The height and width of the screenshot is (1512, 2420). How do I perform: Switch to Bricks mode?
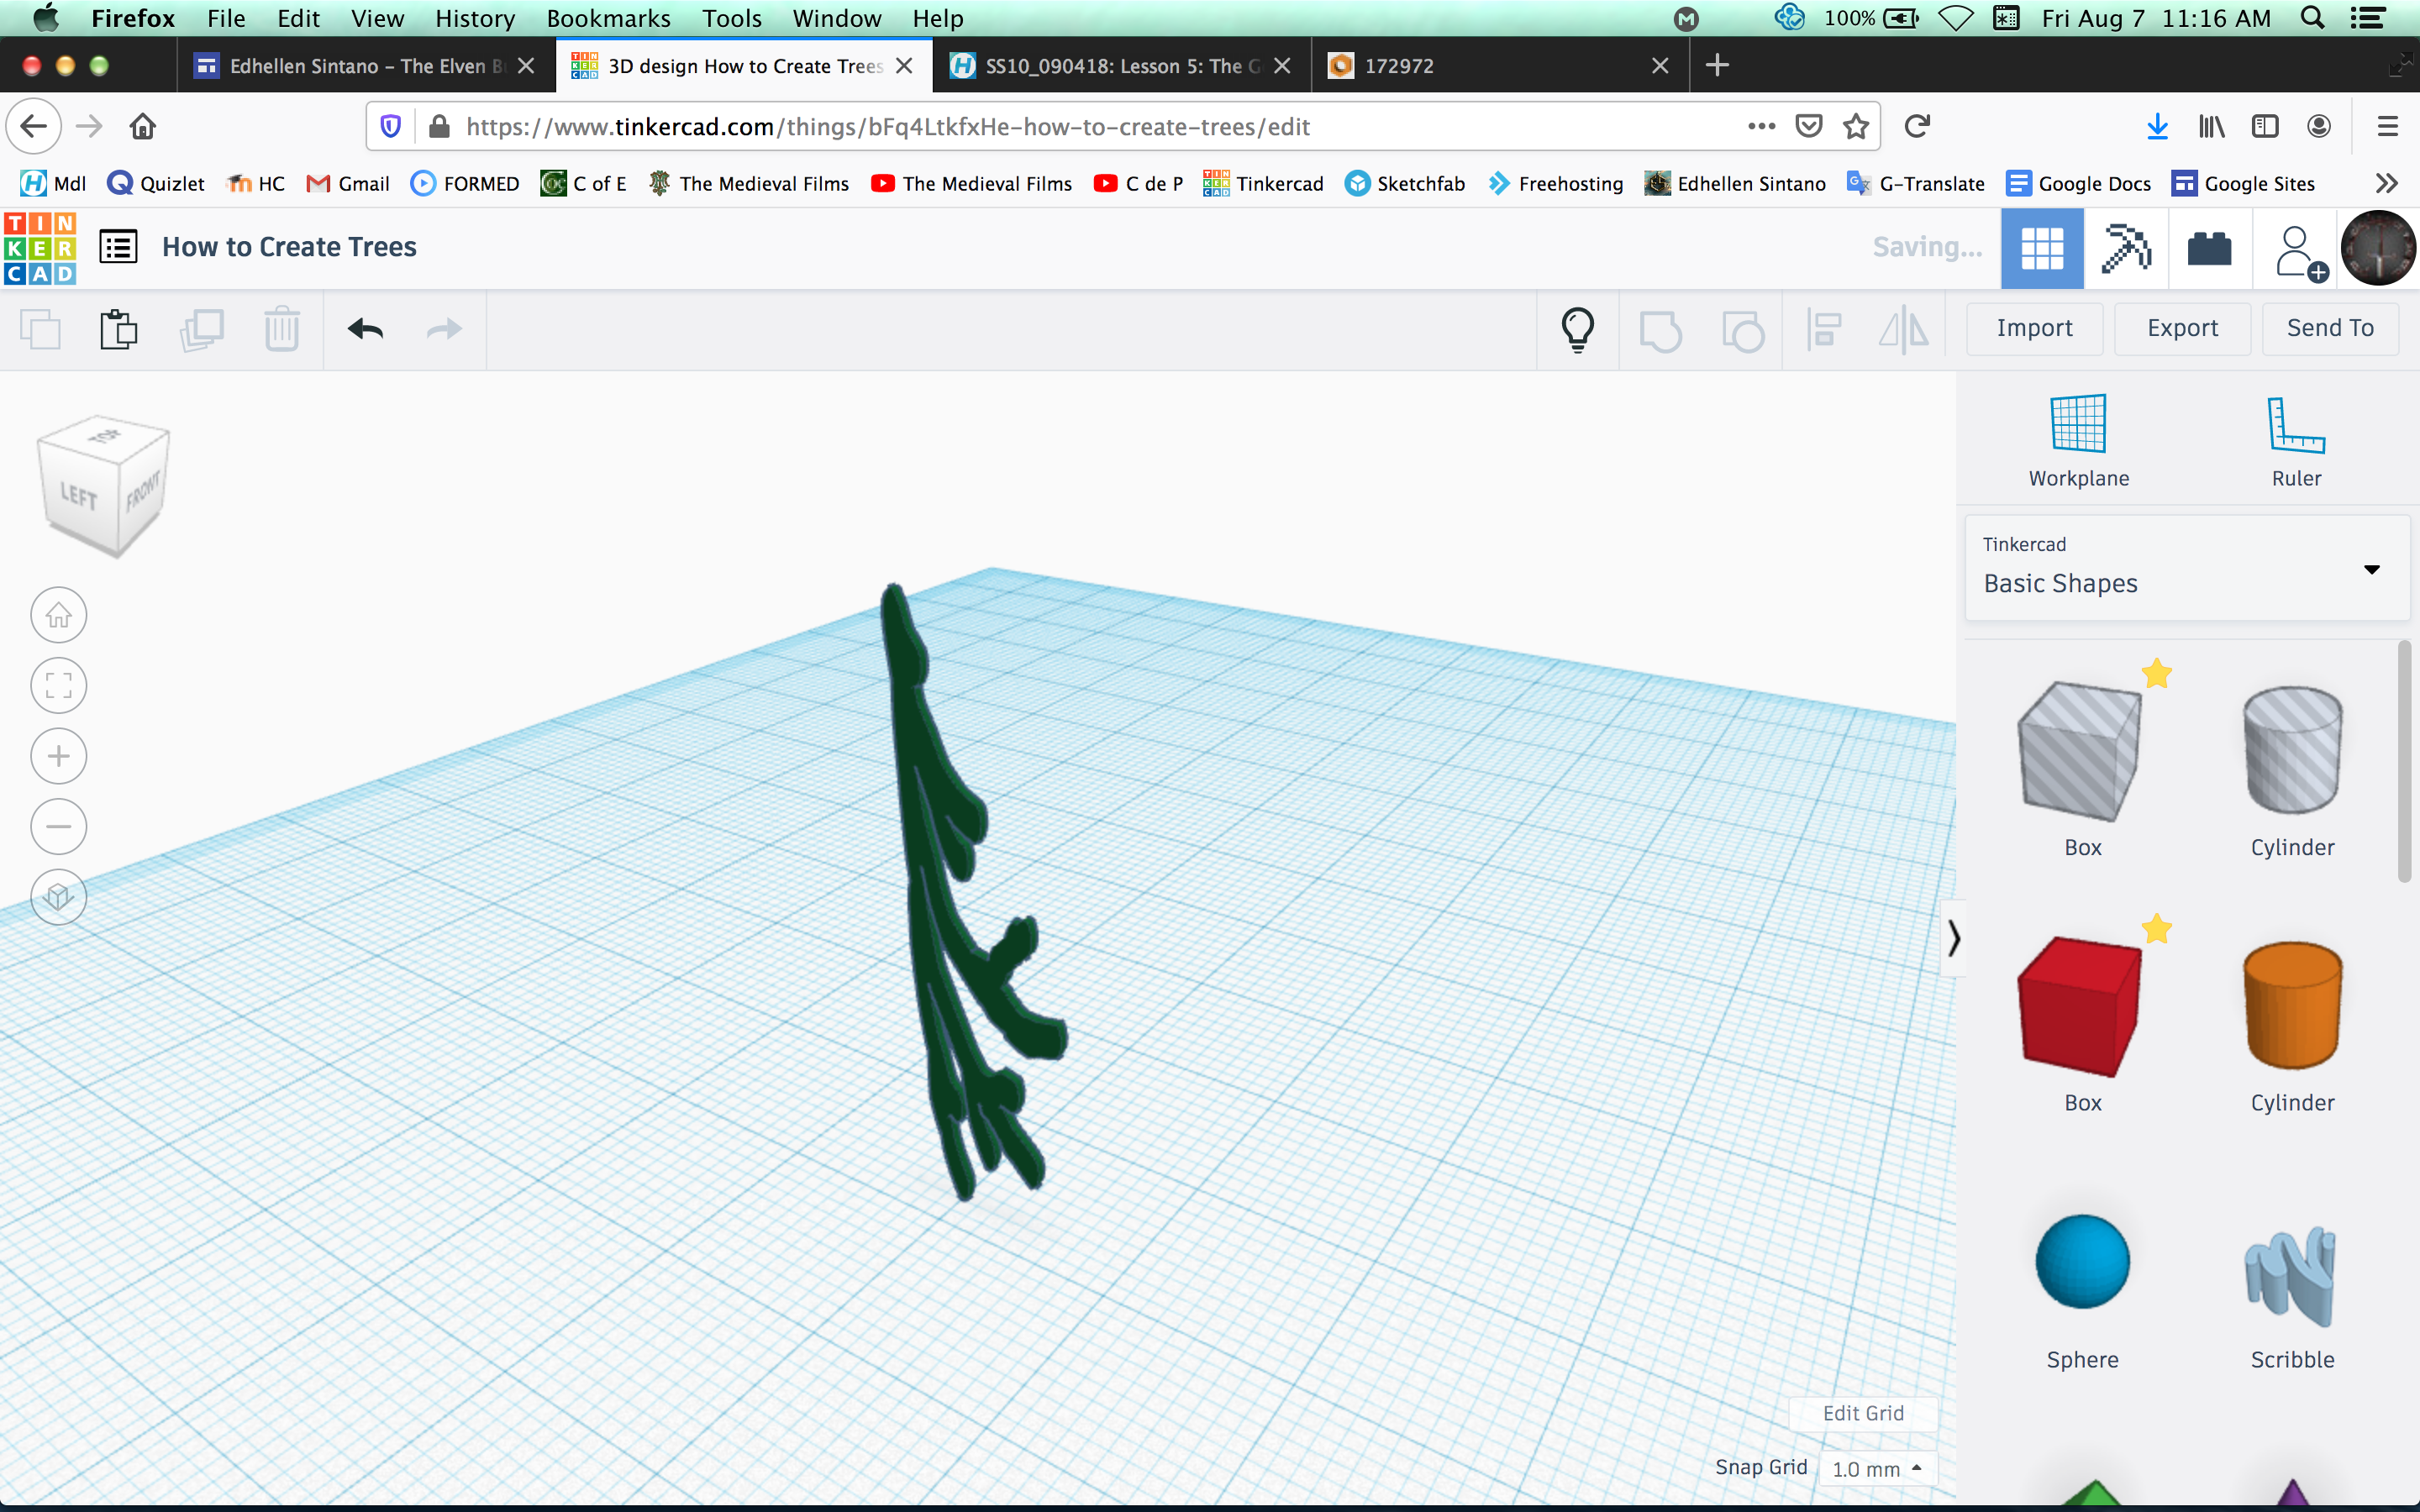(x=2209, y=248)
